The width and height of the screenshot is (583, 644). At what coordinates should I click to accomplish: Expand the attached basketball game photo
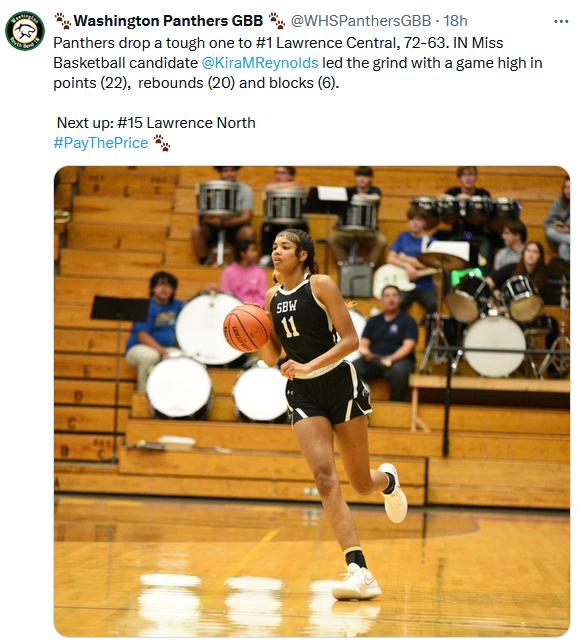pos(312,401)
